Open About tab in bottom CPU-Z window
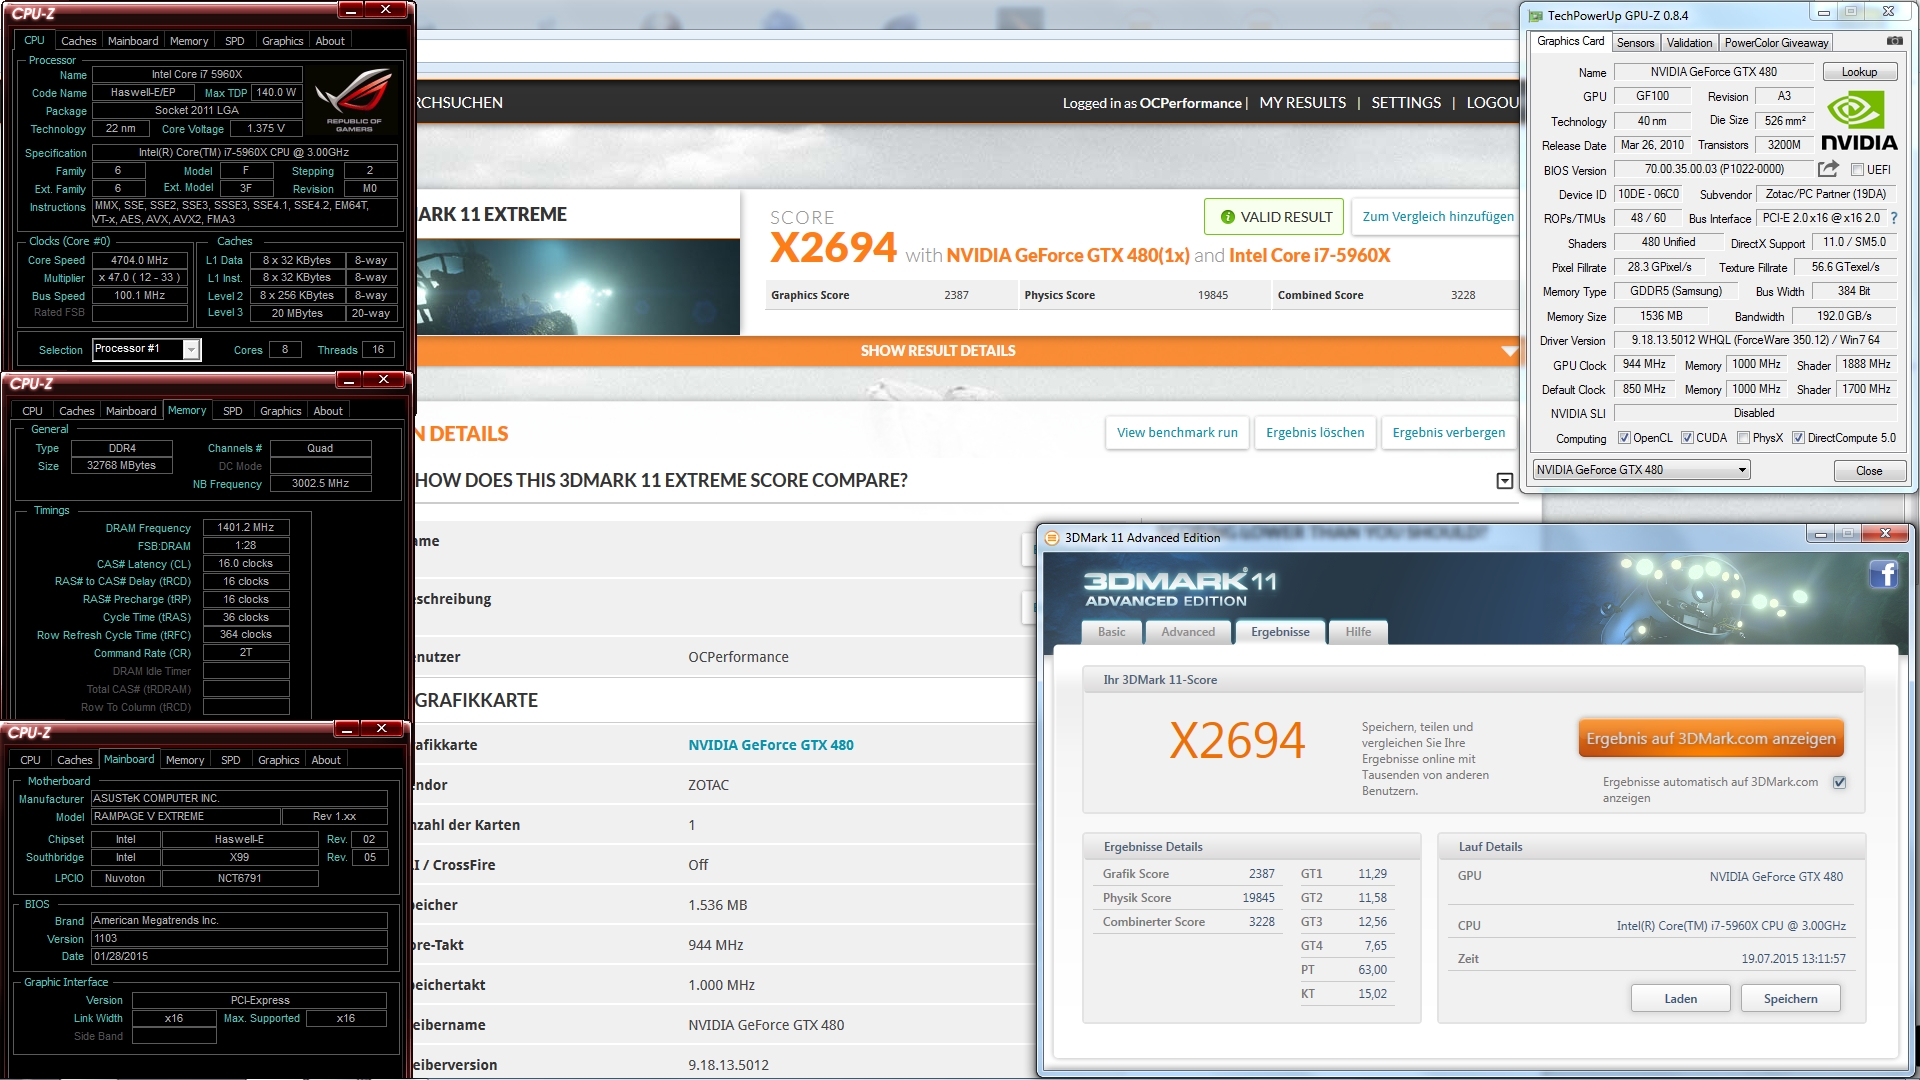 [x=326, y=760]
